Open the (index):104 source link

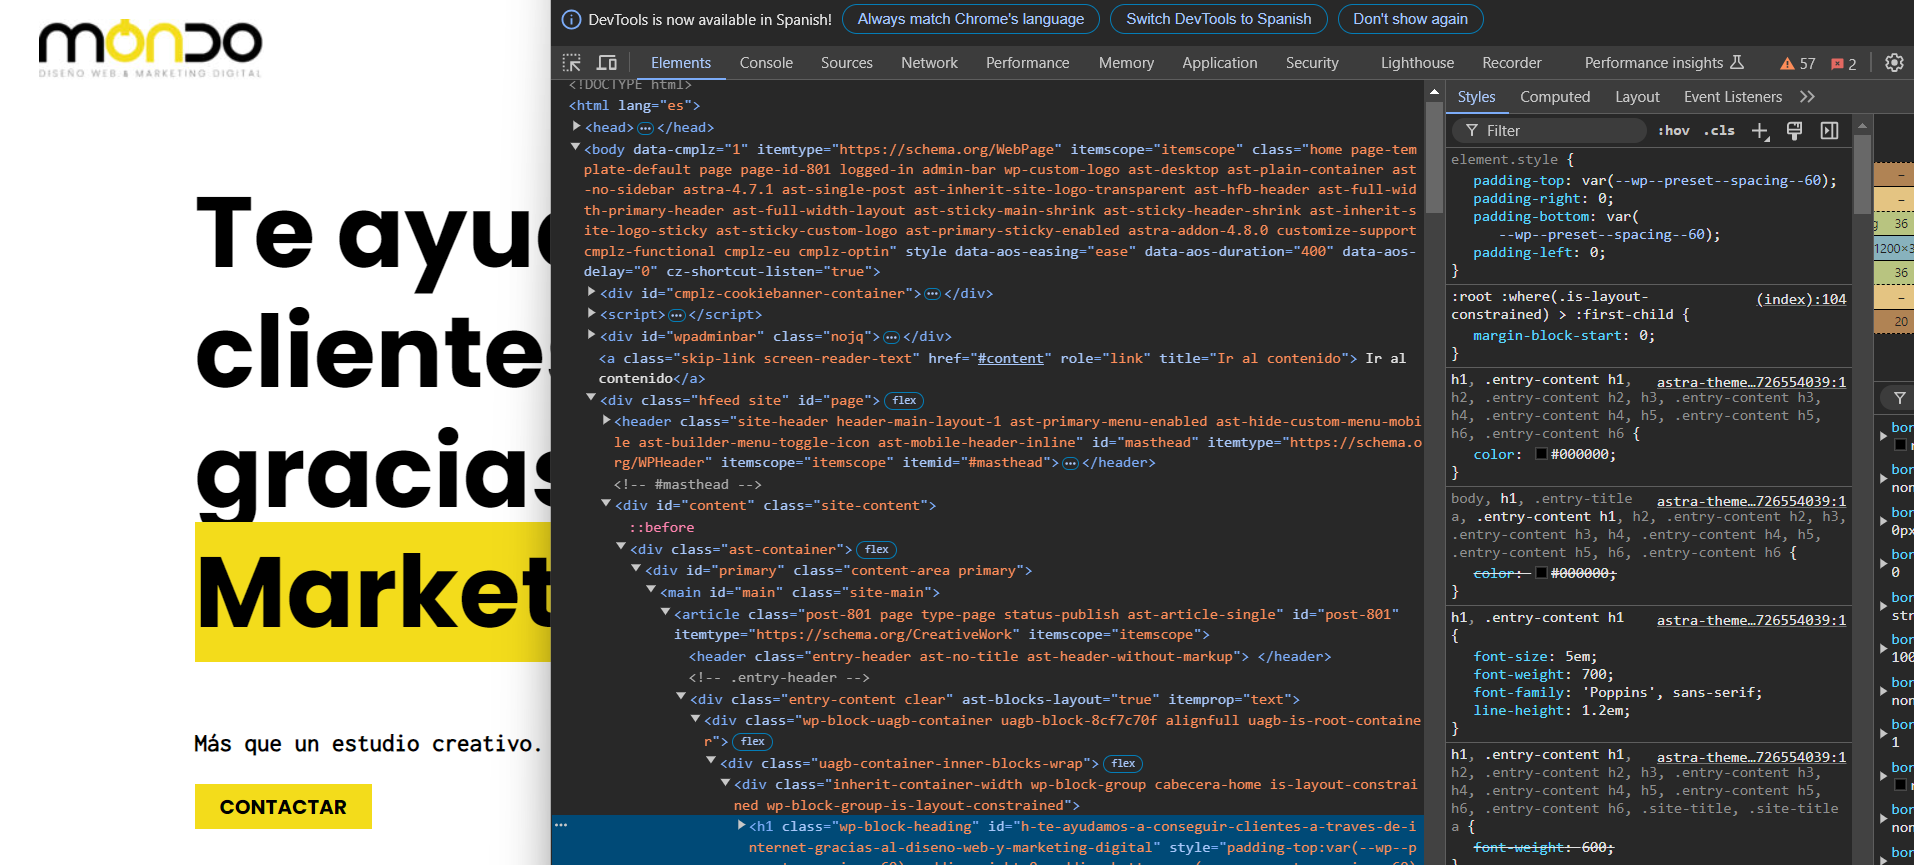tap(1801, 299)
